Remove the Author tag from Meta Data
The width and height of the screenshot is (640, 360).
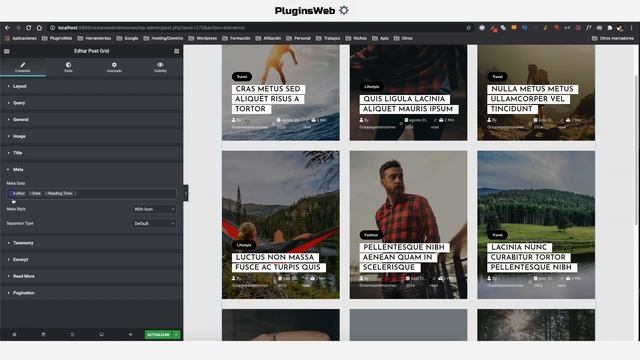point(11,193)
